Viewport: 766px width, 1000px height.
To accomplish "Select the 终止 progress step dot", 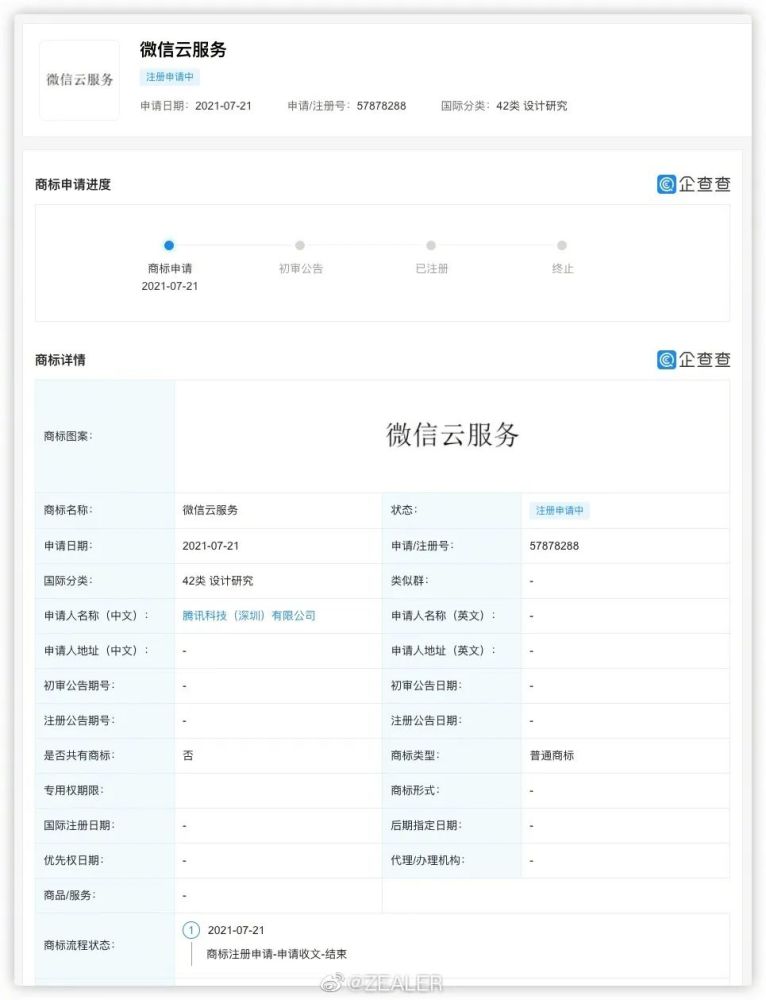I will click(562, 245).
